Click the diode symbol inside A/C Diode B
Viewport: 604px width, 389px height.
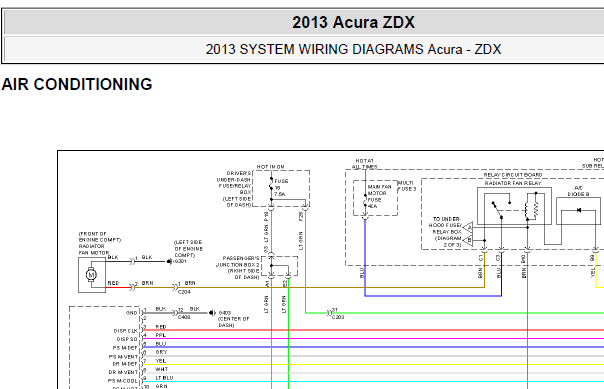(x=578, y=210)
